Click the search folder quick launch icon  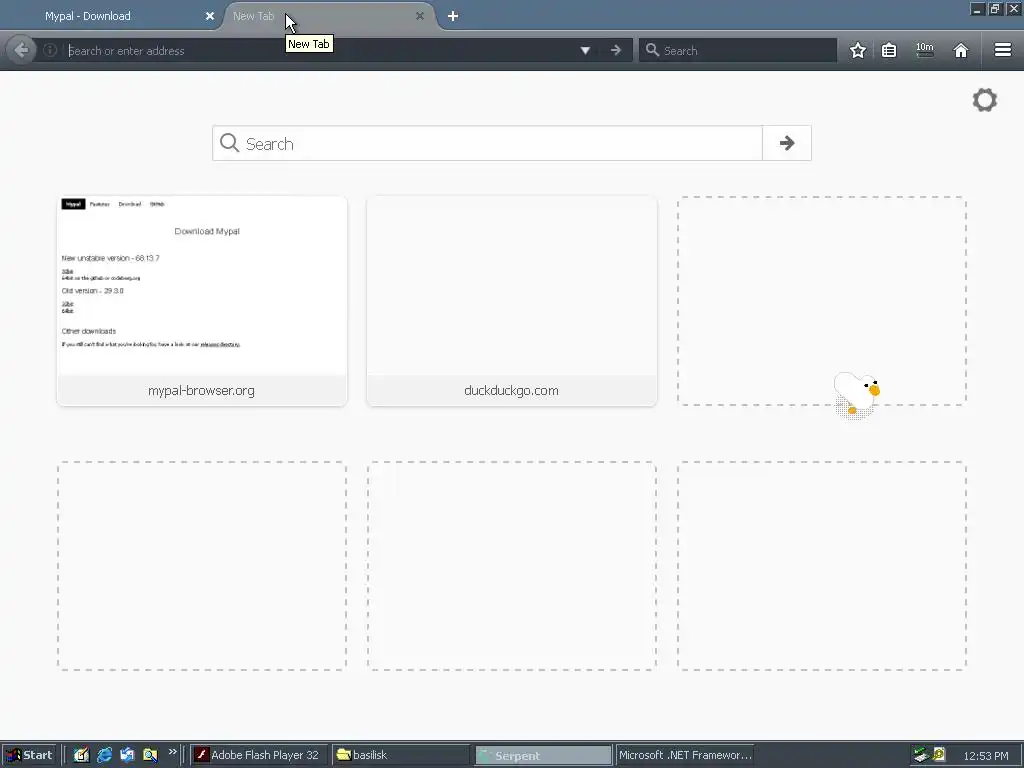tap(150, 755)
